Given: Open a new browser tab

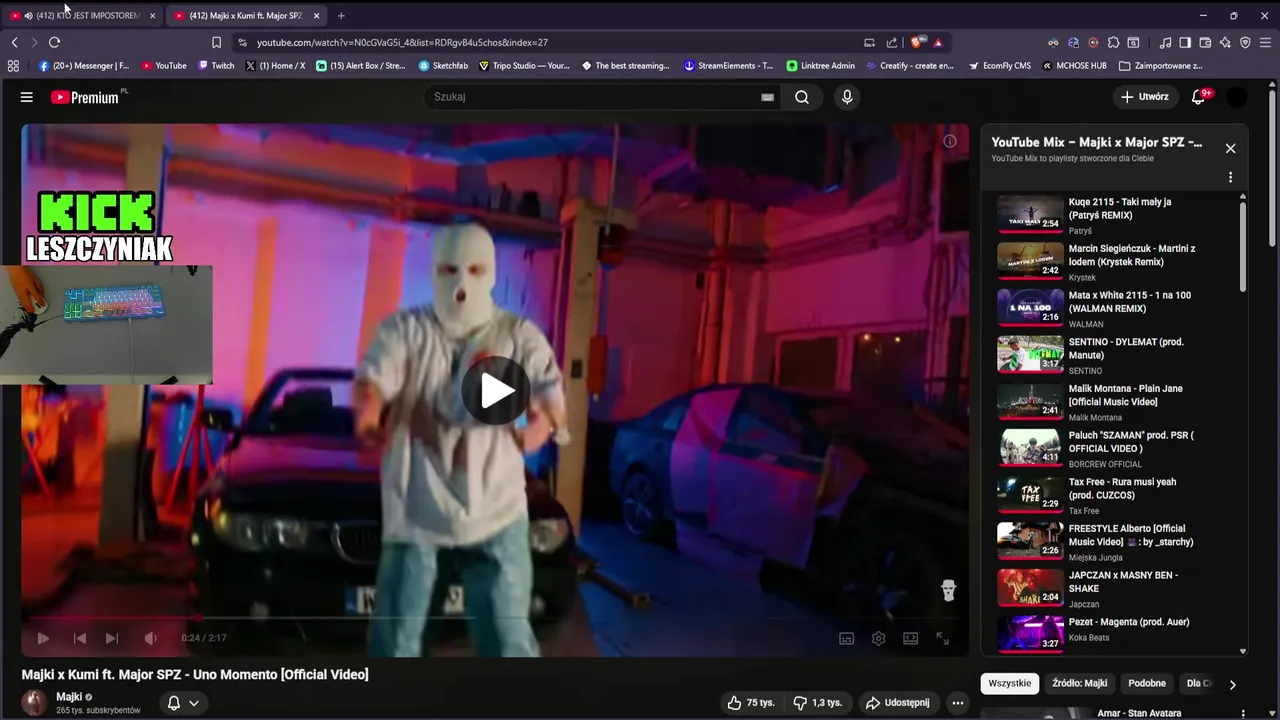Looking at the screenshot, I should pos(341,16).
